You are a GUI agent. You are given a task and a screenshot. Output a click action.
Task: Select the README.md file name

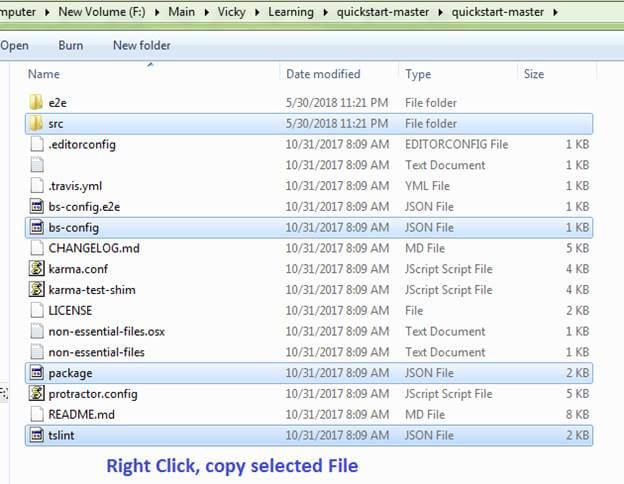82,414
